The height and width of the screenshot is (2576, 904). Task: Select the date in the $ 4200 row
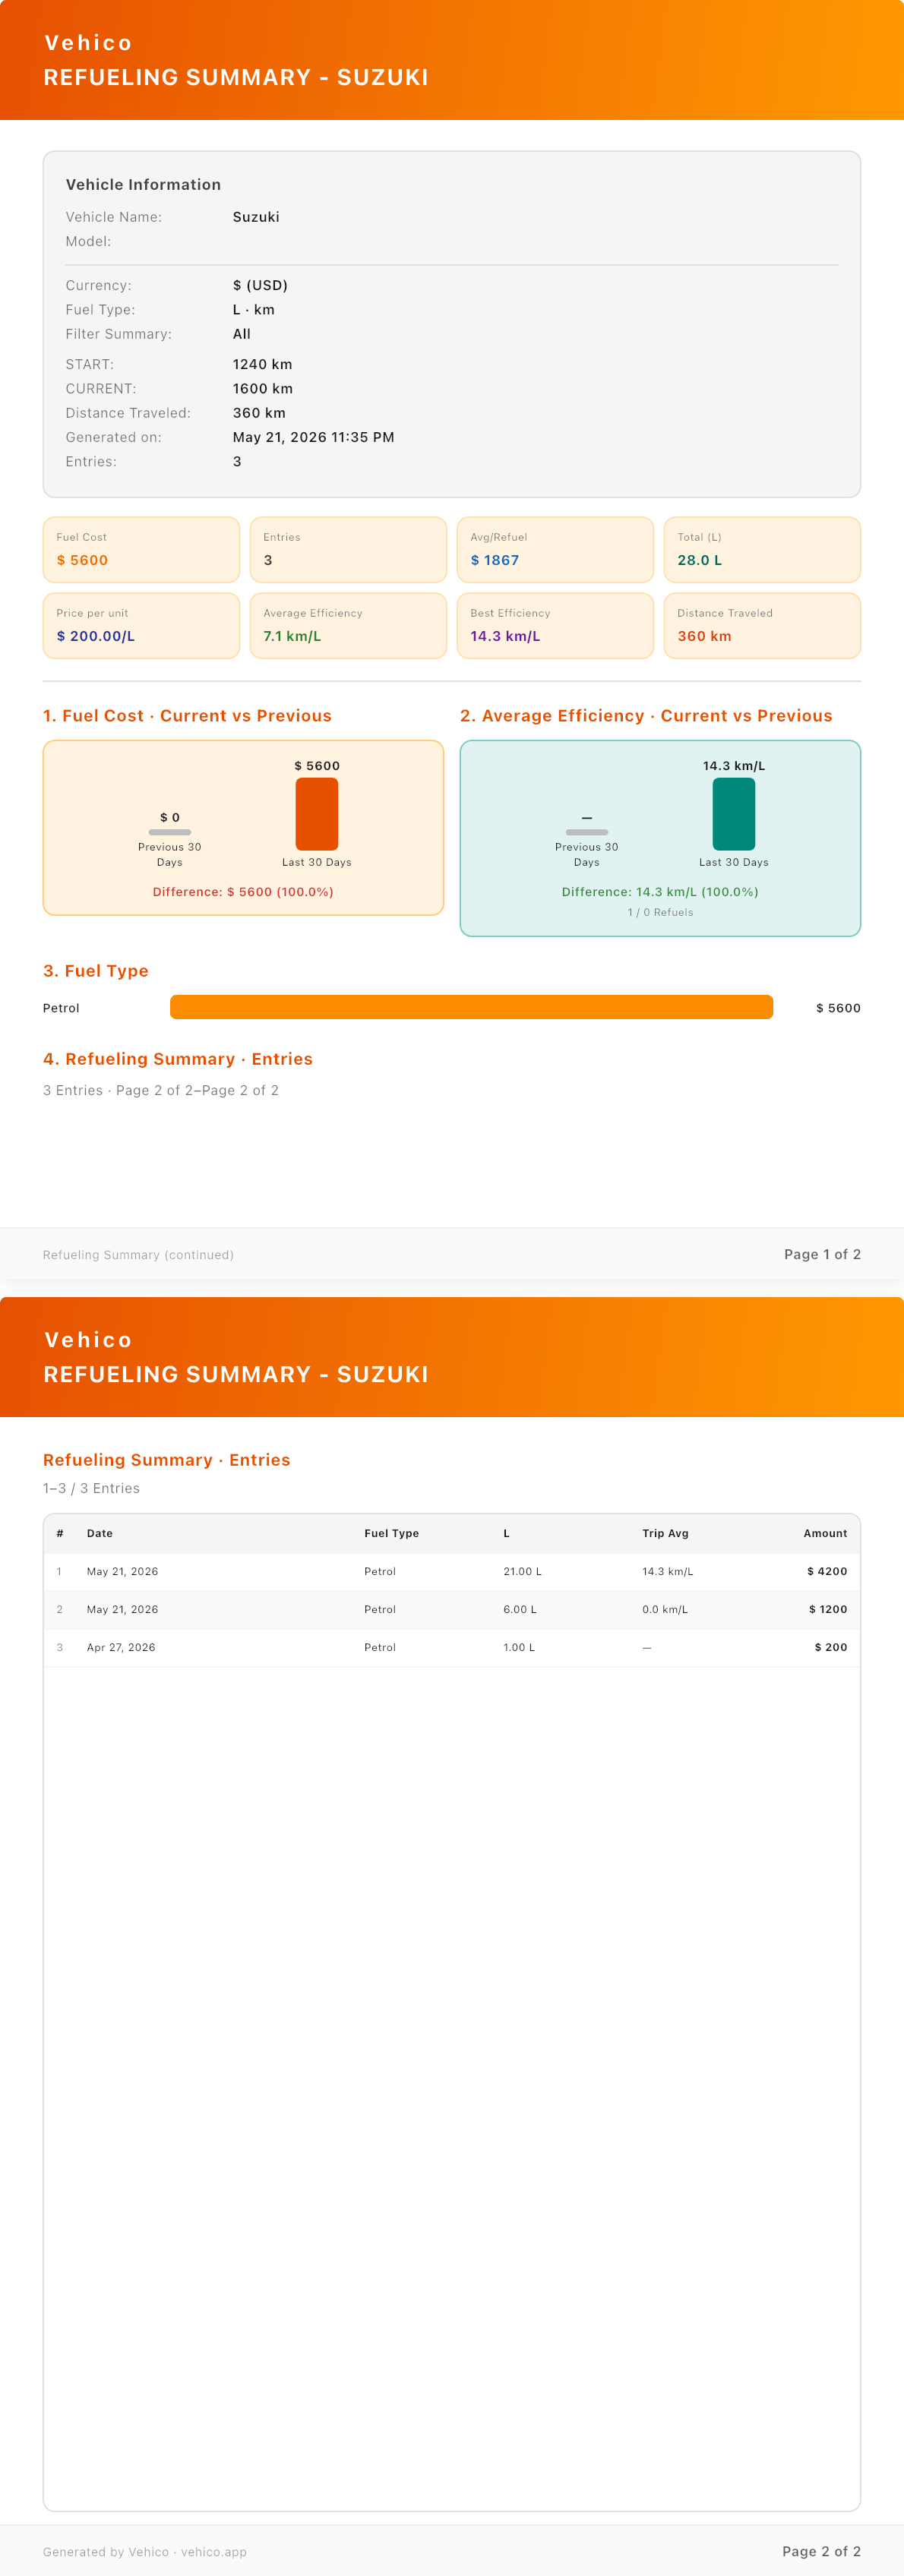click(x=122, y=1571)
